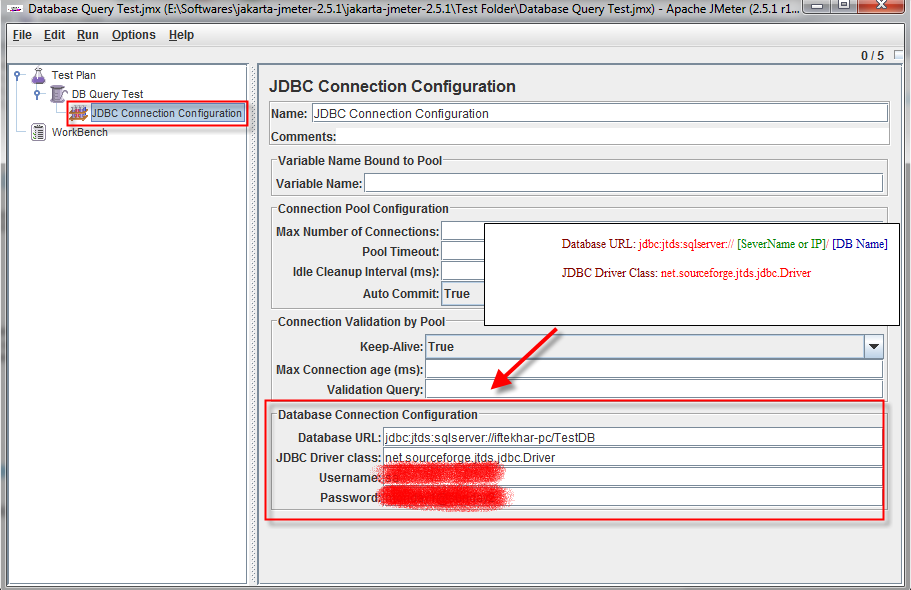Screen dimensions: 911x590
Task: Click the Variable Name Bound to Pool label
Action: coord(360,161)
